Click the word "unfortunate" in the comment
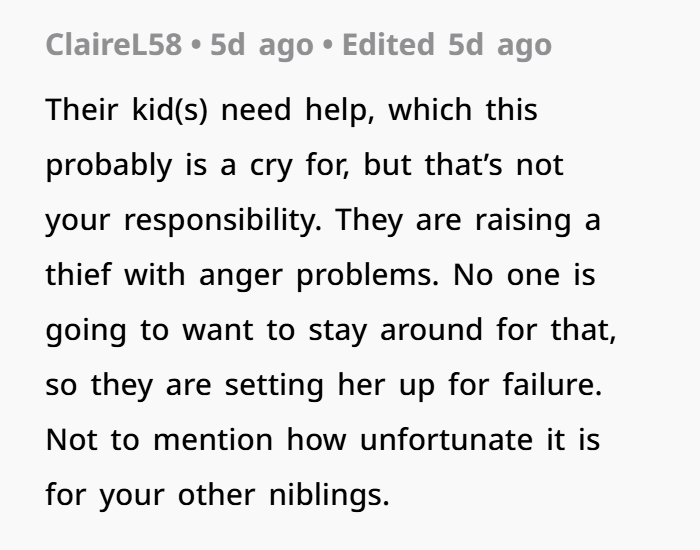This screenshot has height=550, width=700. pos(446,439)
